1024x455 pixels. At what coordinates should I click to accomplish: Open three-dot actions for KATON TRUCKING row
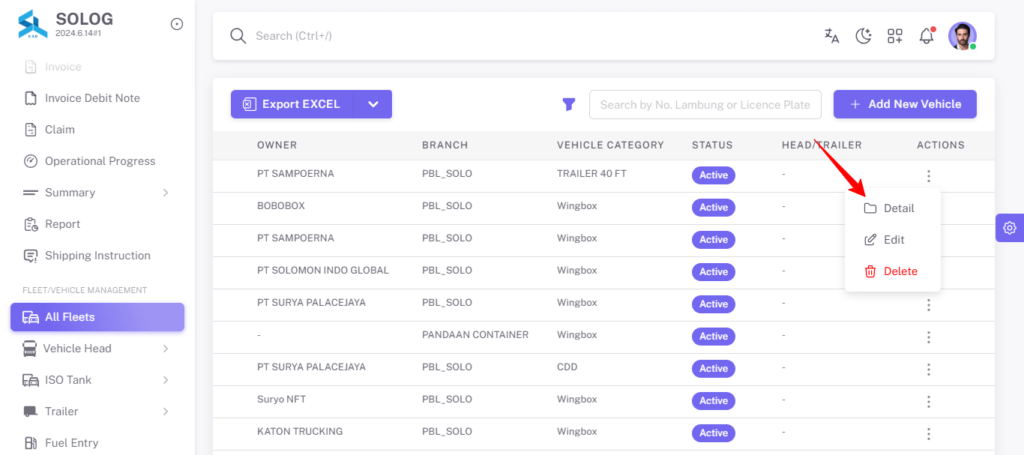click(x=928, y=434)
